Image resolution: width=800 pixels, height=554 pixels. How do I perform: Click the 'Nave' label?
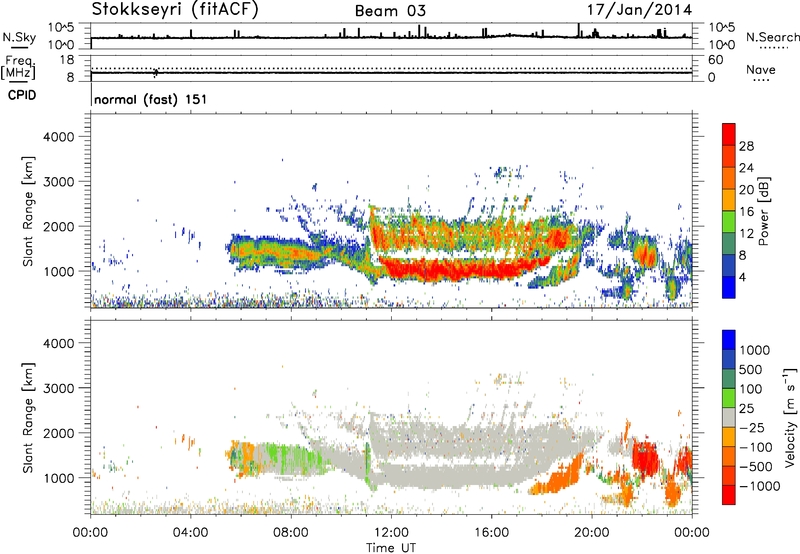(x=761, y=70)
